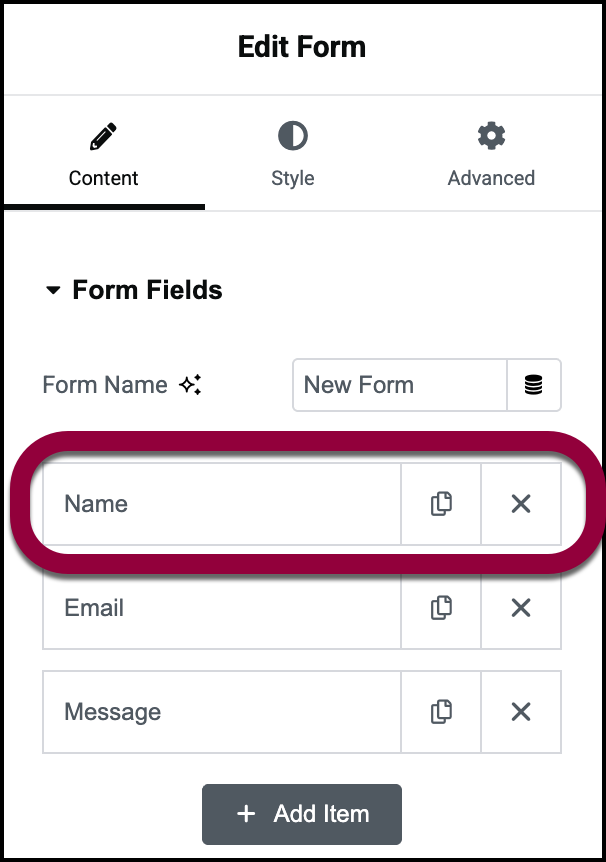606x862 pixels.
Task: Remove the Name field item
Action: [521, 504]
